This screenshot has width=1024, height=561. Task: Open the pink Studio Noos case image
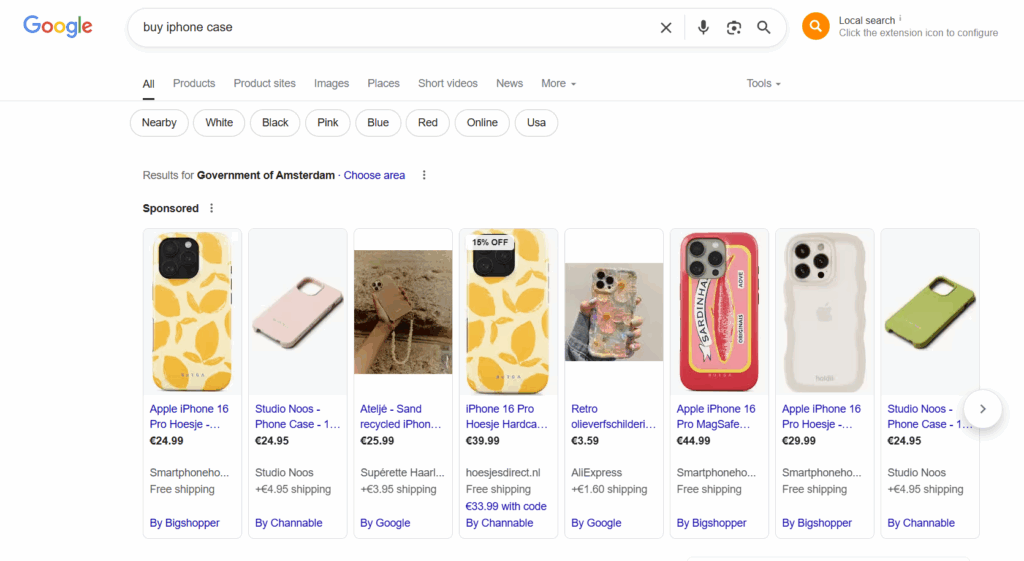(298, 312)
